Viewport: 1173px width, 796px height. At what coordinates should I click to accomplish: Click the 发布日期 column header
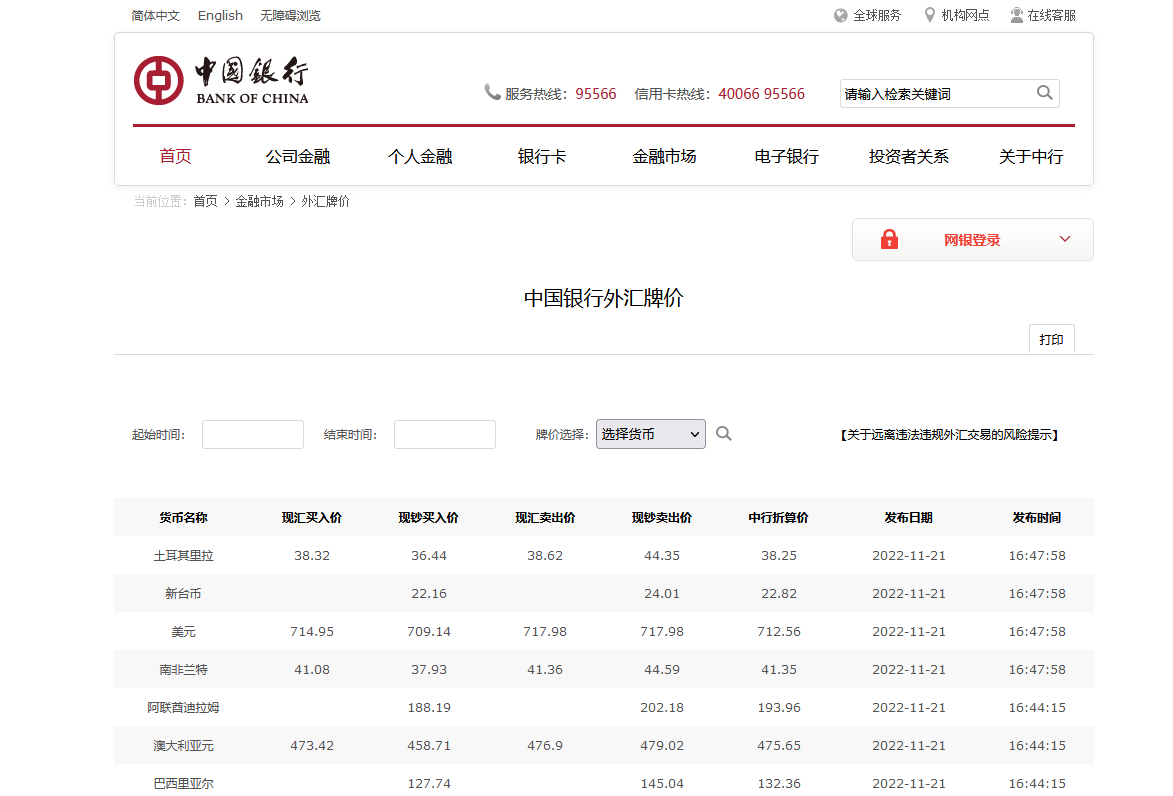(x=909, y=518)
